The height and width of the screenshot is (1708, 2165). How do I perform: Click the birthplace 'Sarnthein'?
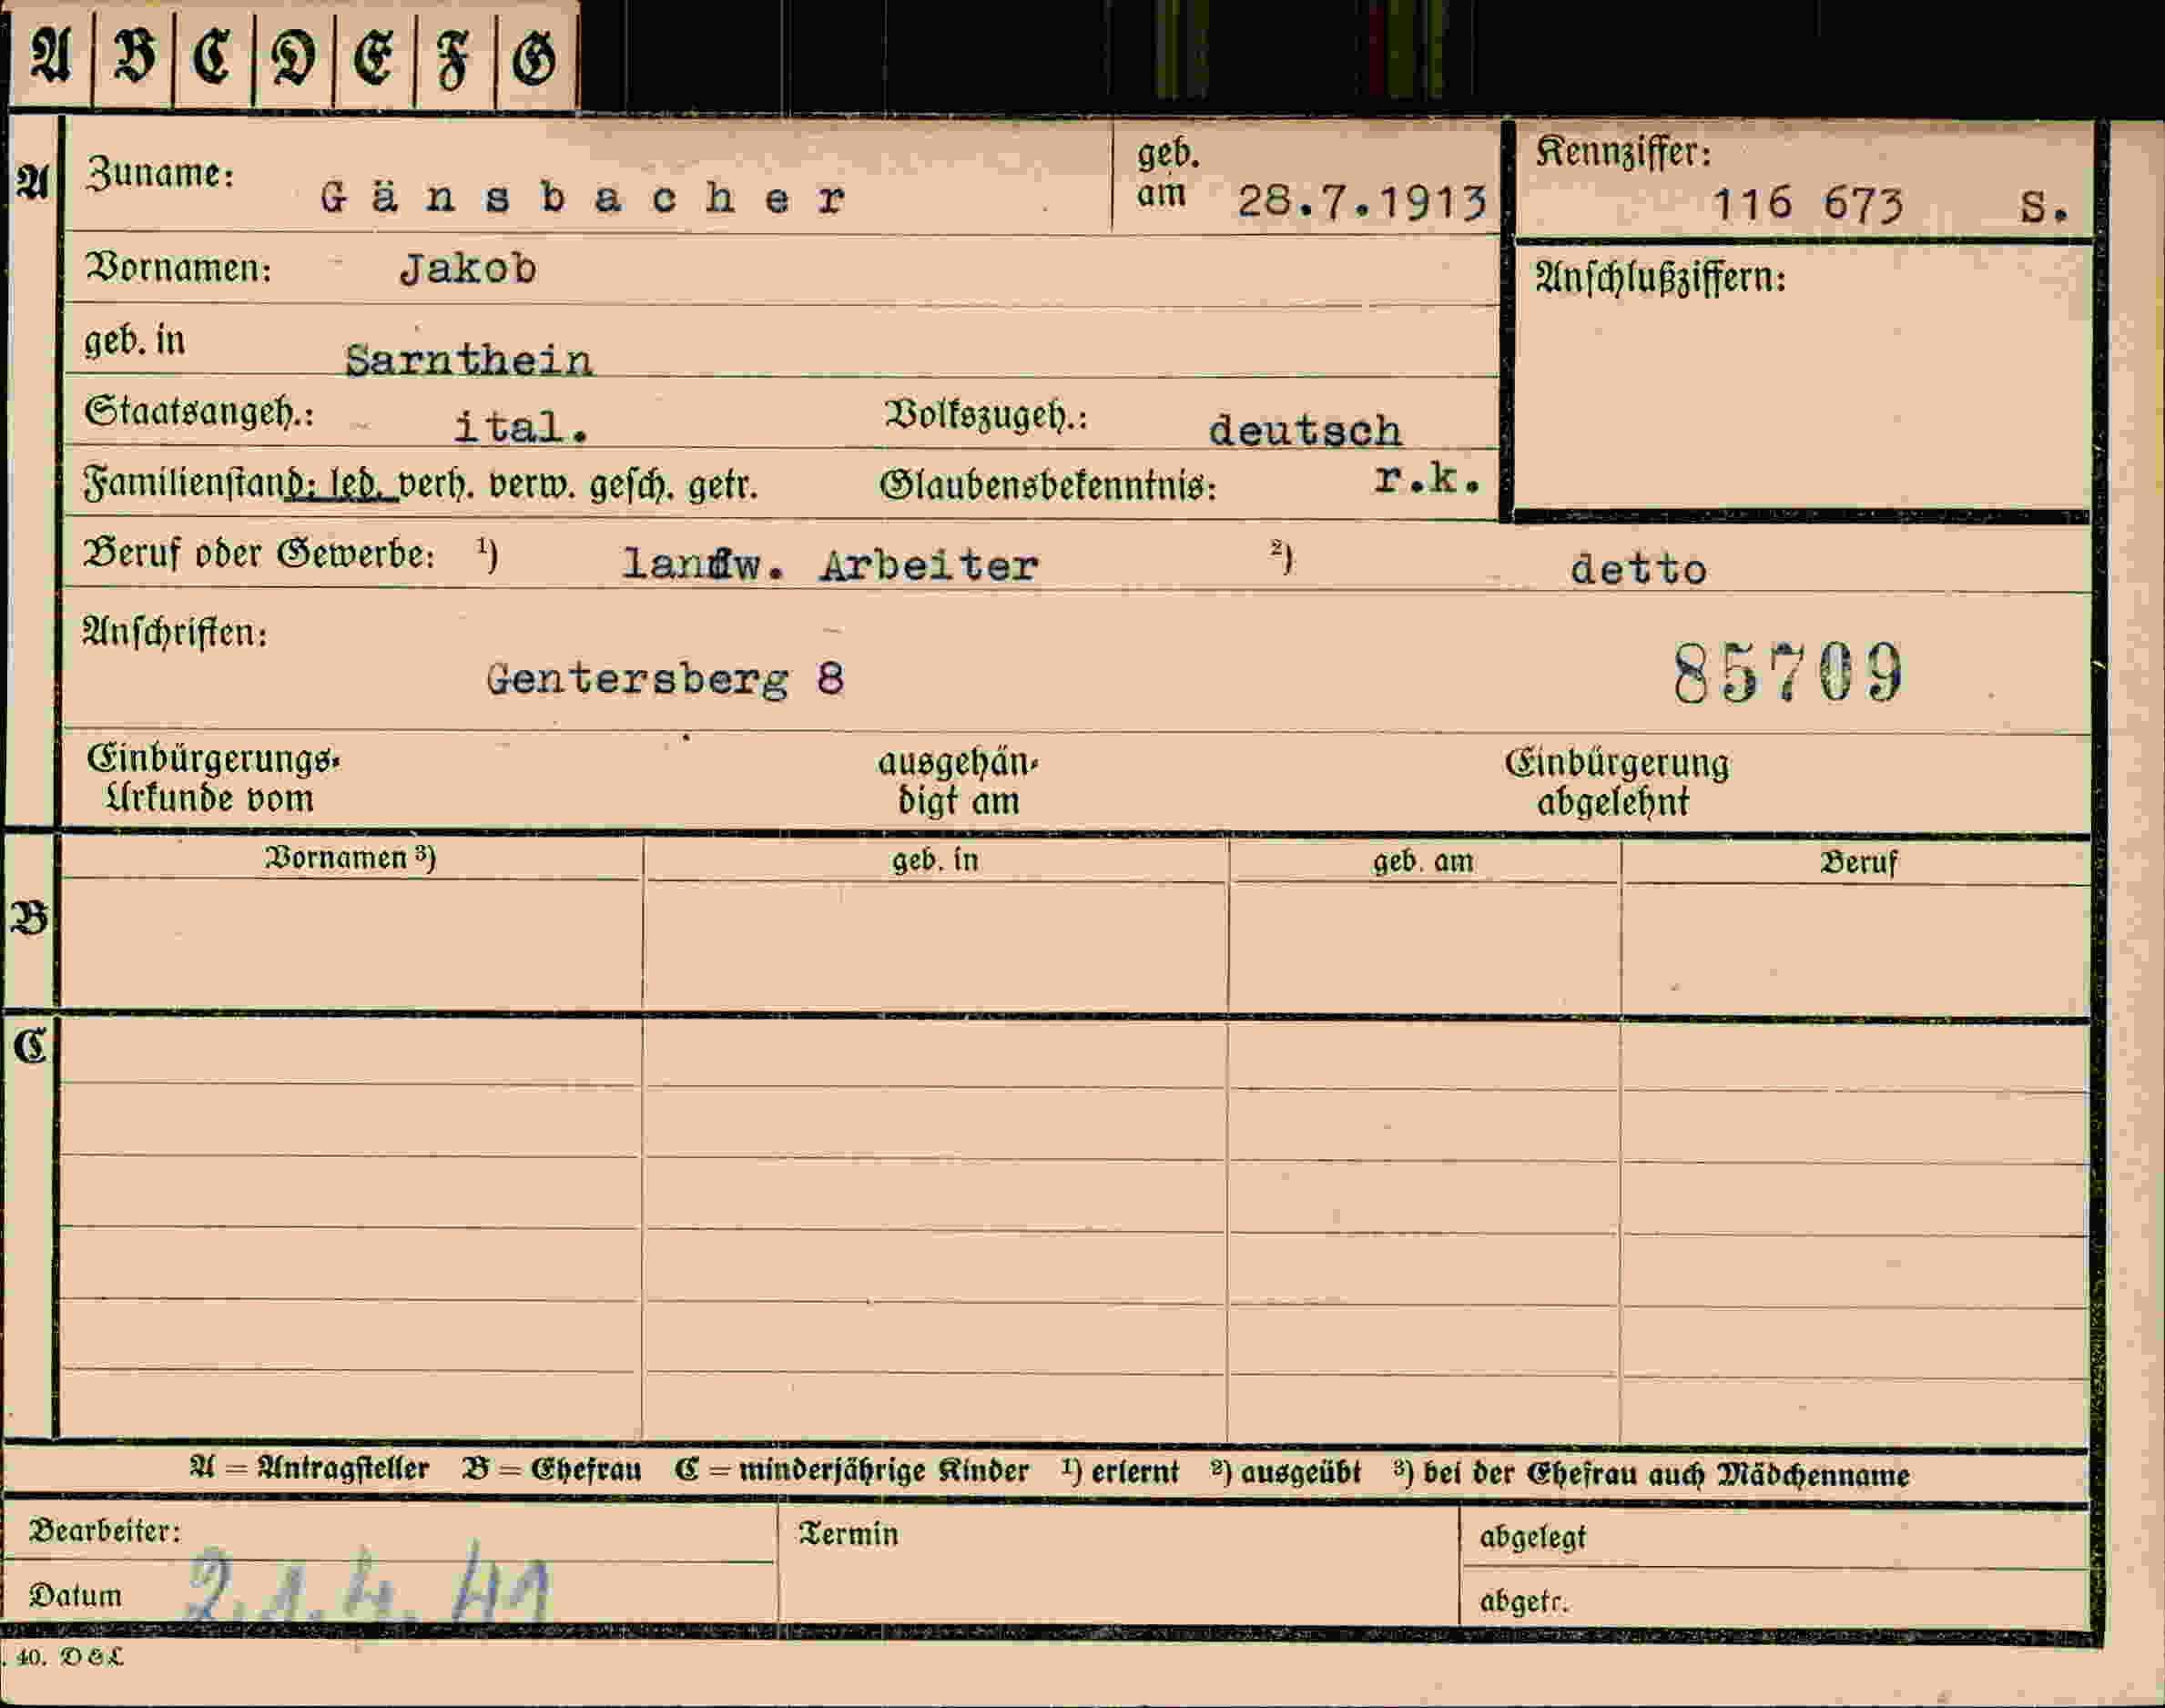click(469, 360)
